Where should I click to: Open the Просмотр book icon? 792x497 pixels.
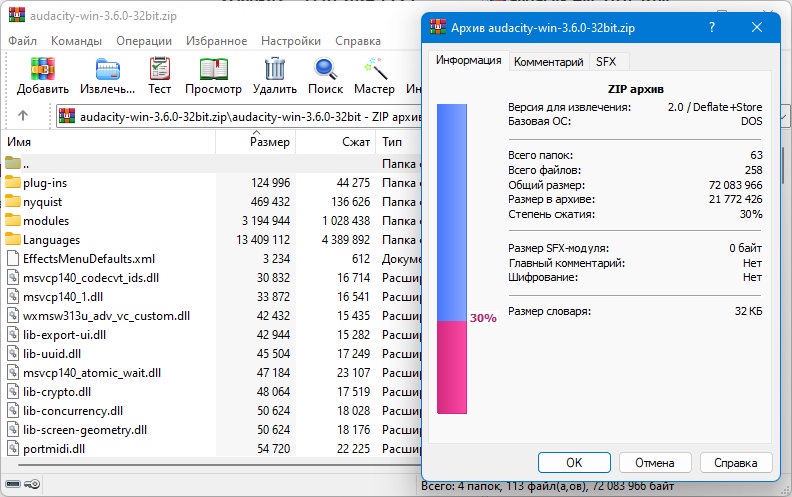(214, 69)
